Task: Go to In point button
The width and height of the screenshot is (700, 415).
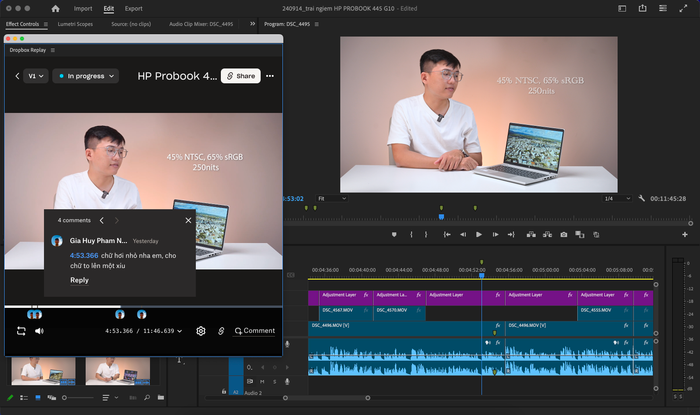Action: (446, 234)
